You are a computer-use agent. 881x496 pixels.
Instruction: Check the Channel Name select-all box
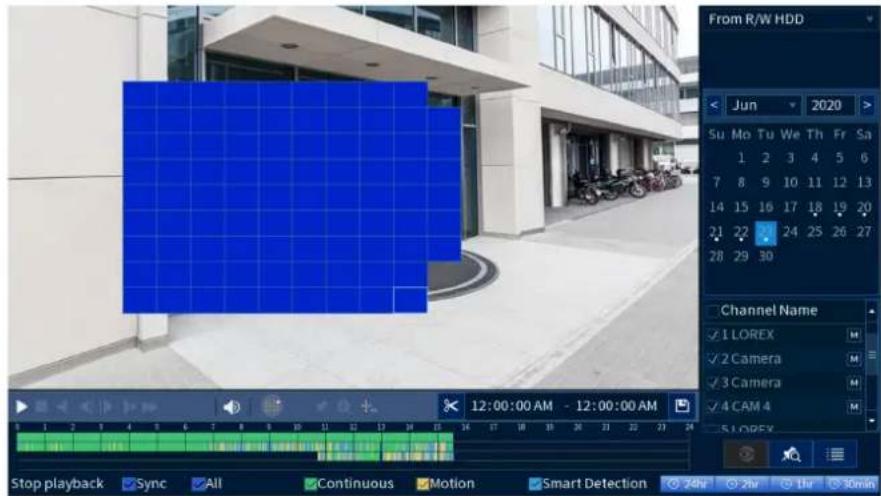[713, 311]
